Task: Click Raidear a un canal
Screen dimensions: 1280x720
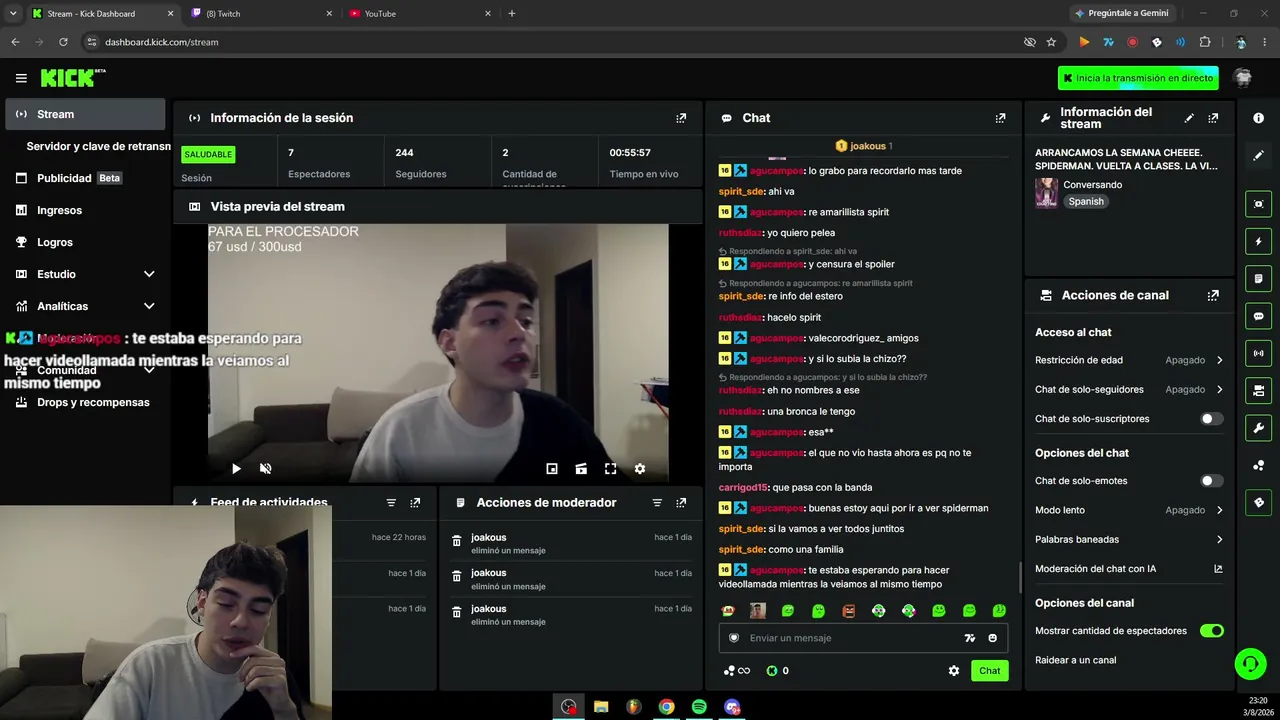Action: [x=1076, y=660]
